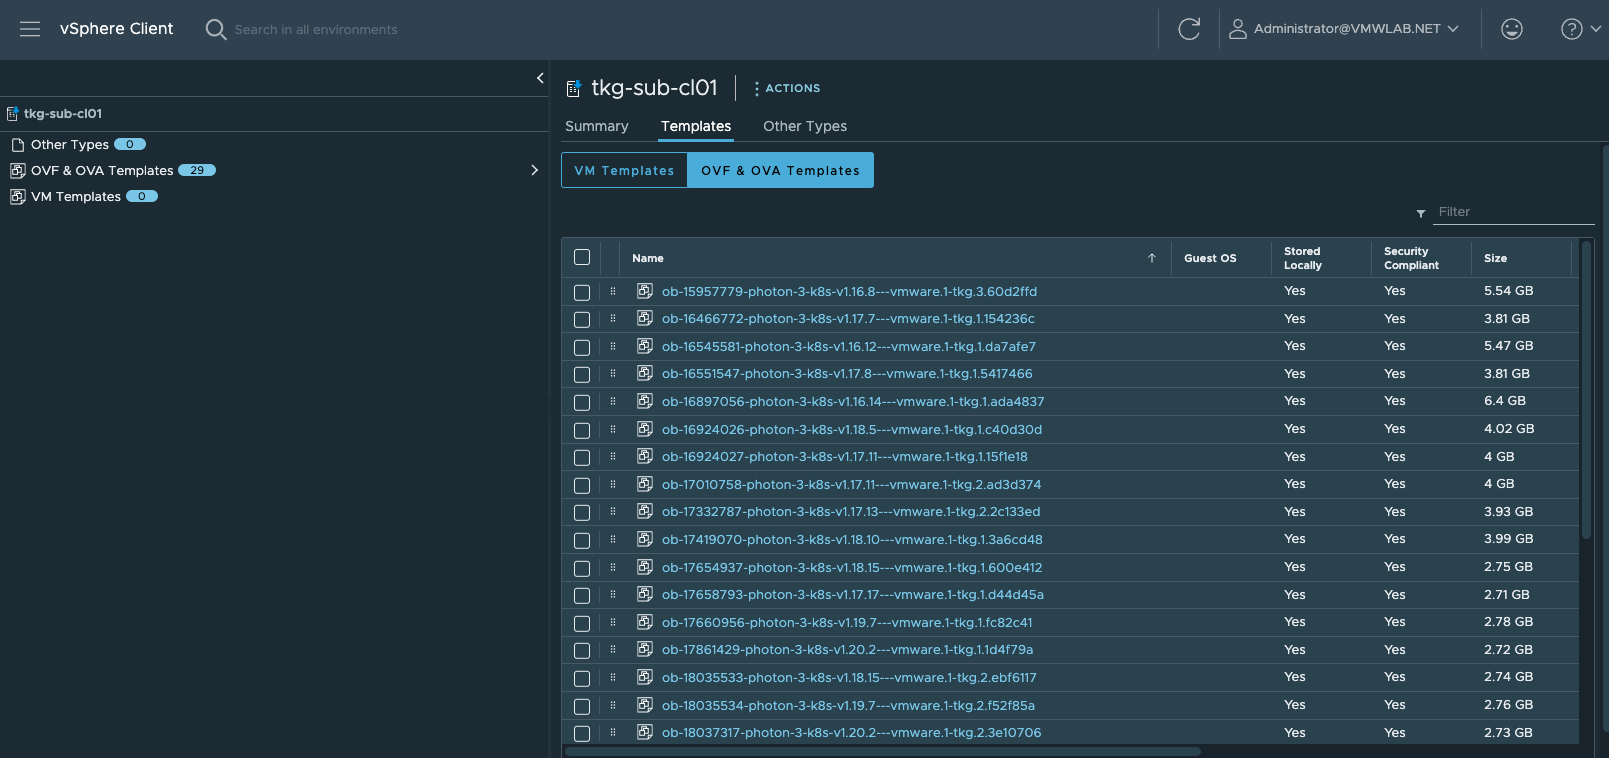
Task: Sort by the Stored Locally column header
Action: [1303, 258]
